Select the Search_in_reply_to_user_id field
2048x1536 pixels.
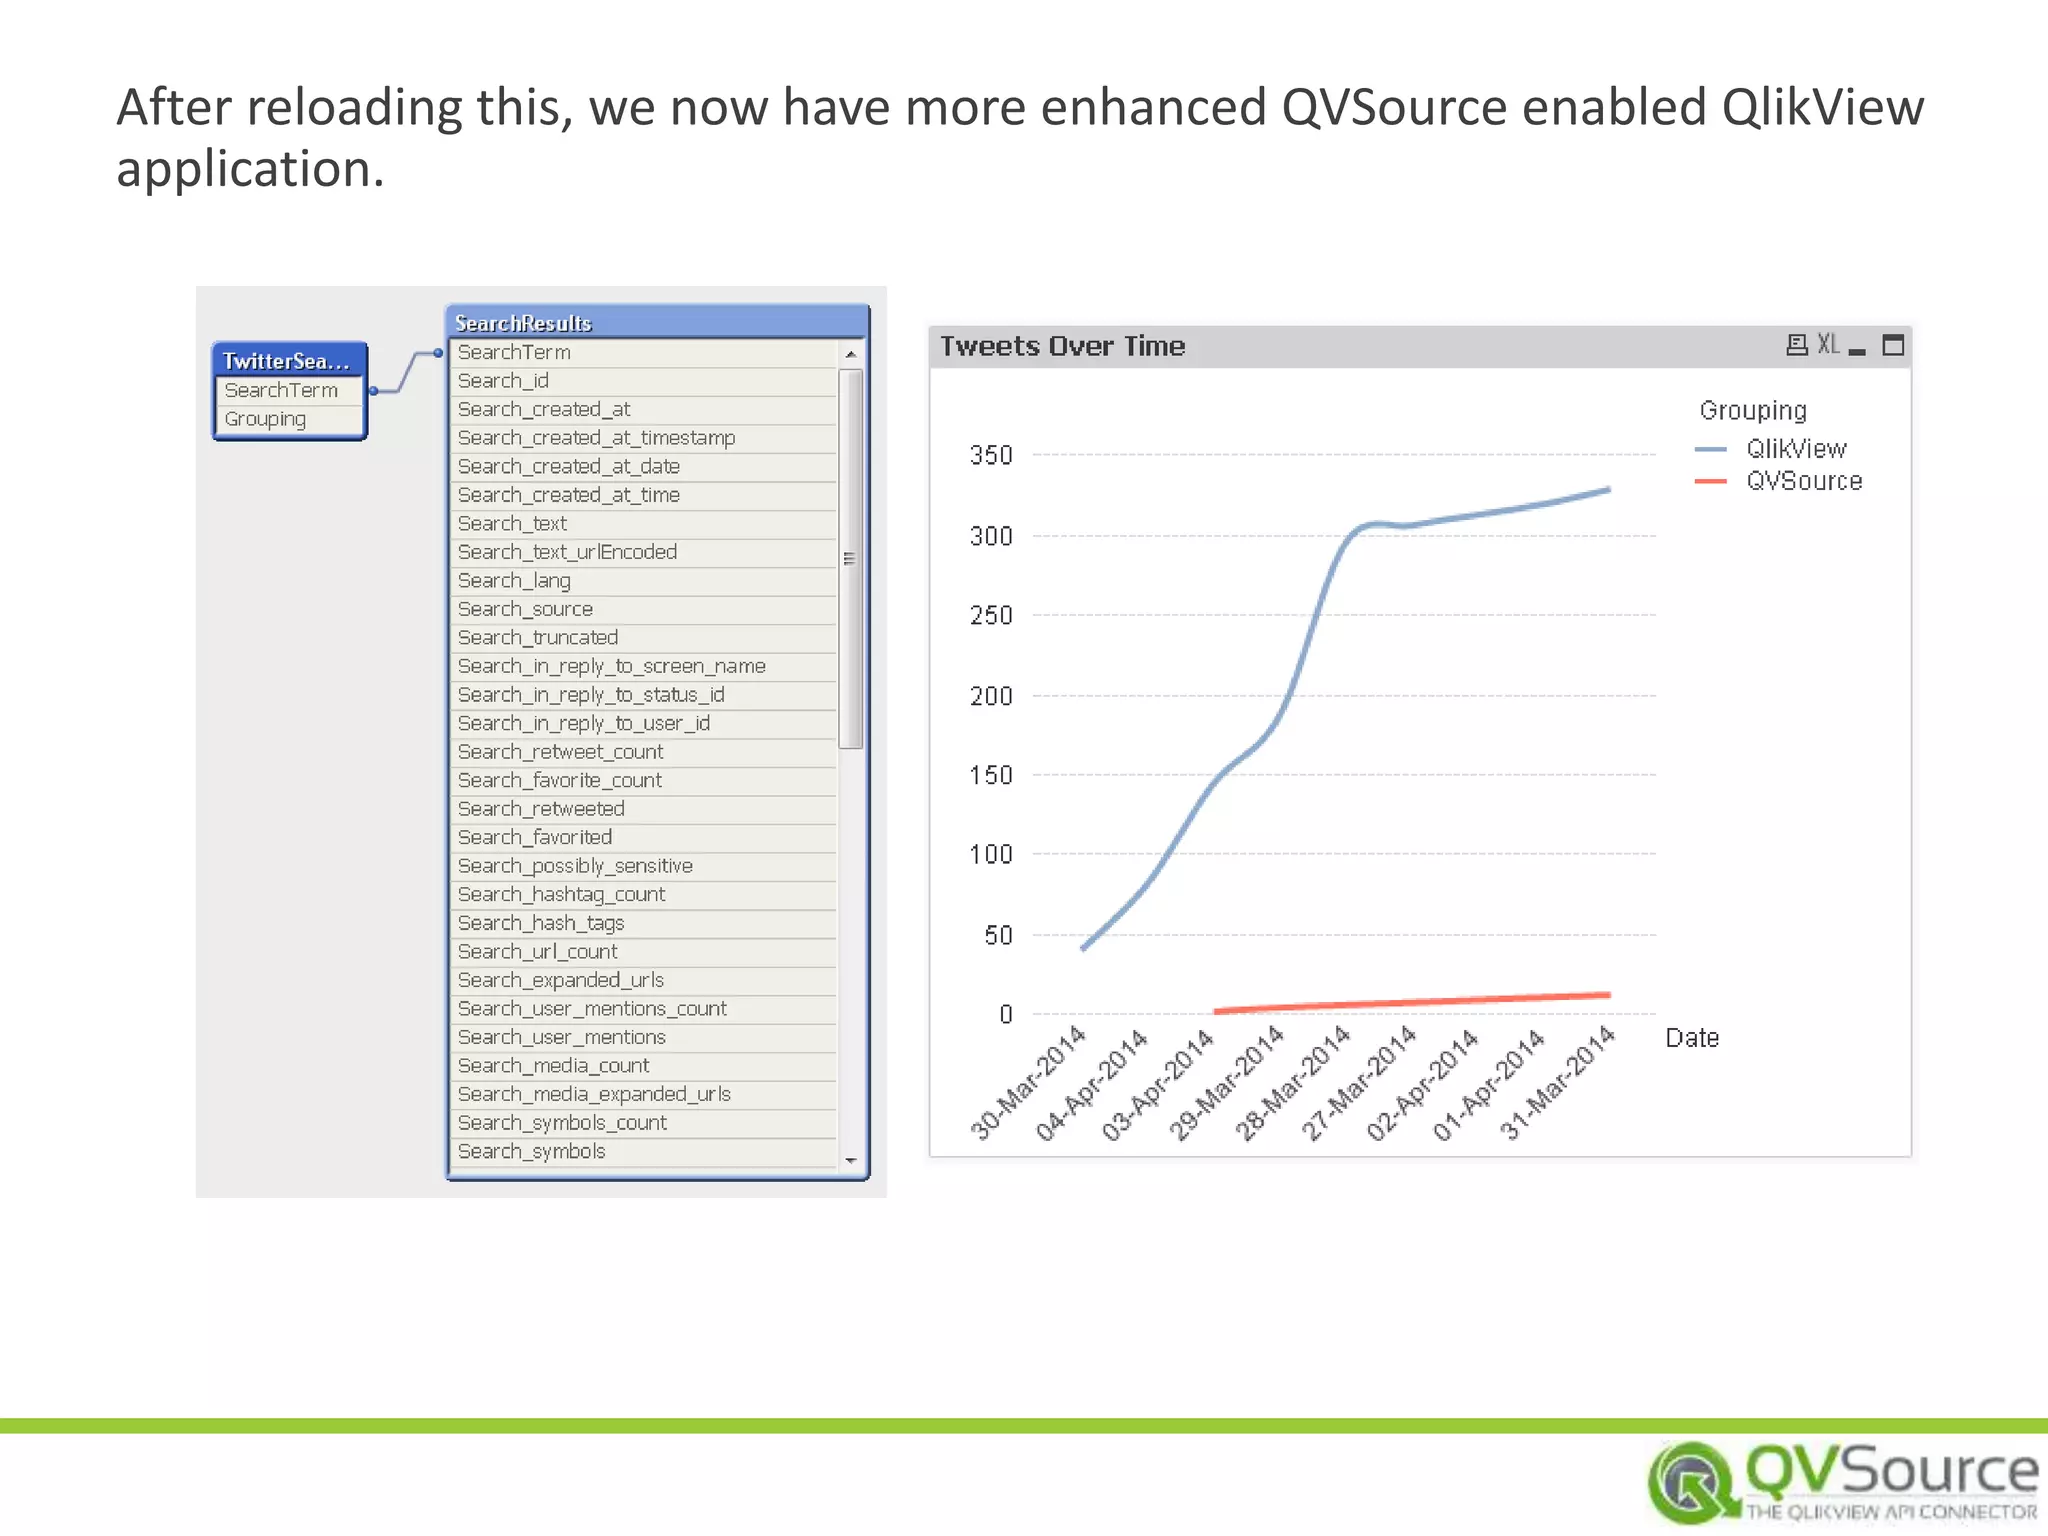(x=643, y=723)
